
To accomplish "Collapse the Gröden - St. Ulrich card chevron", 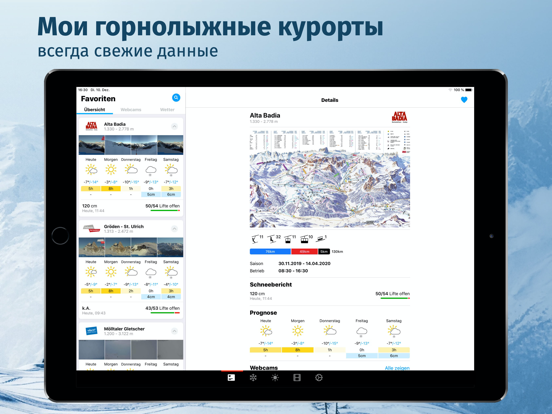I will coord(174,229).
